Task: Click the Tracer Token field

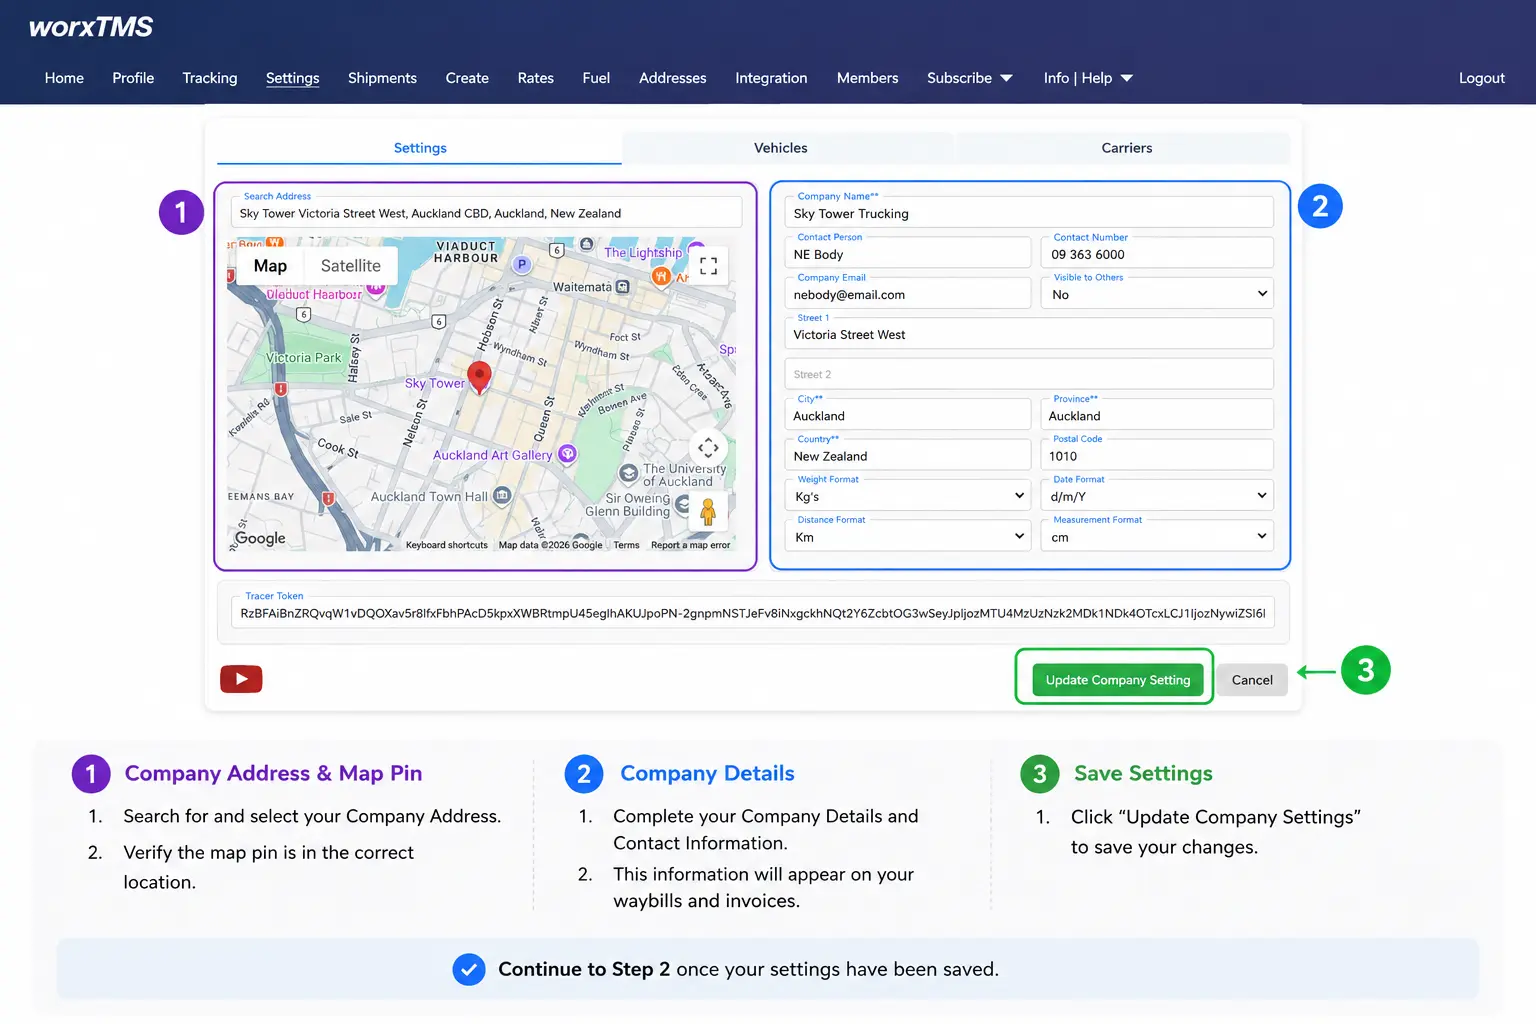Action: pos(753,613)
